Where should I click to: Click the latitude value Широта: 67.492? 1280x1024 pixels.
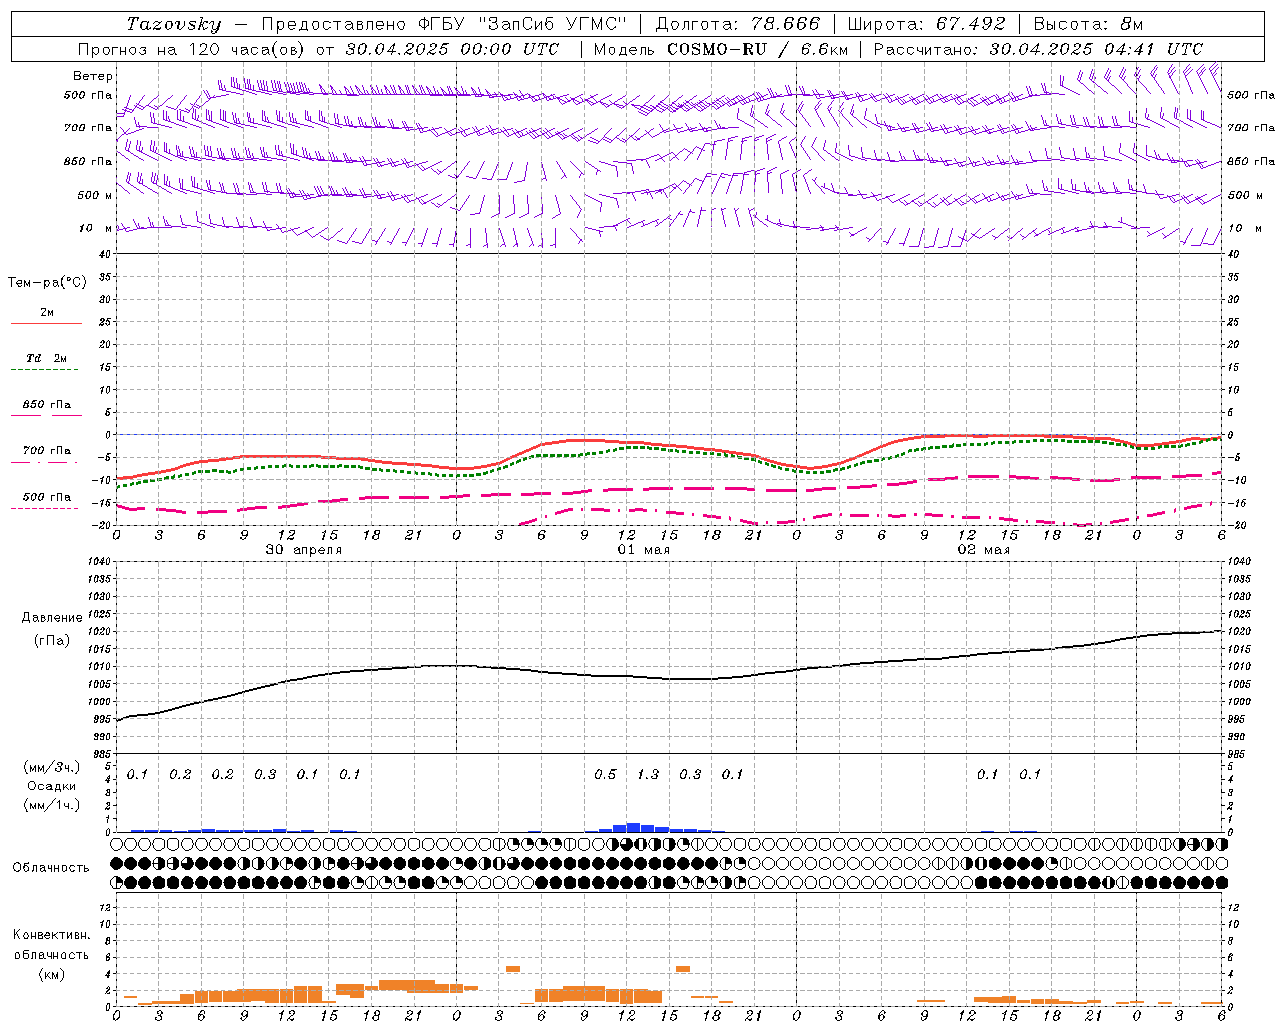(x=926, y=24)
